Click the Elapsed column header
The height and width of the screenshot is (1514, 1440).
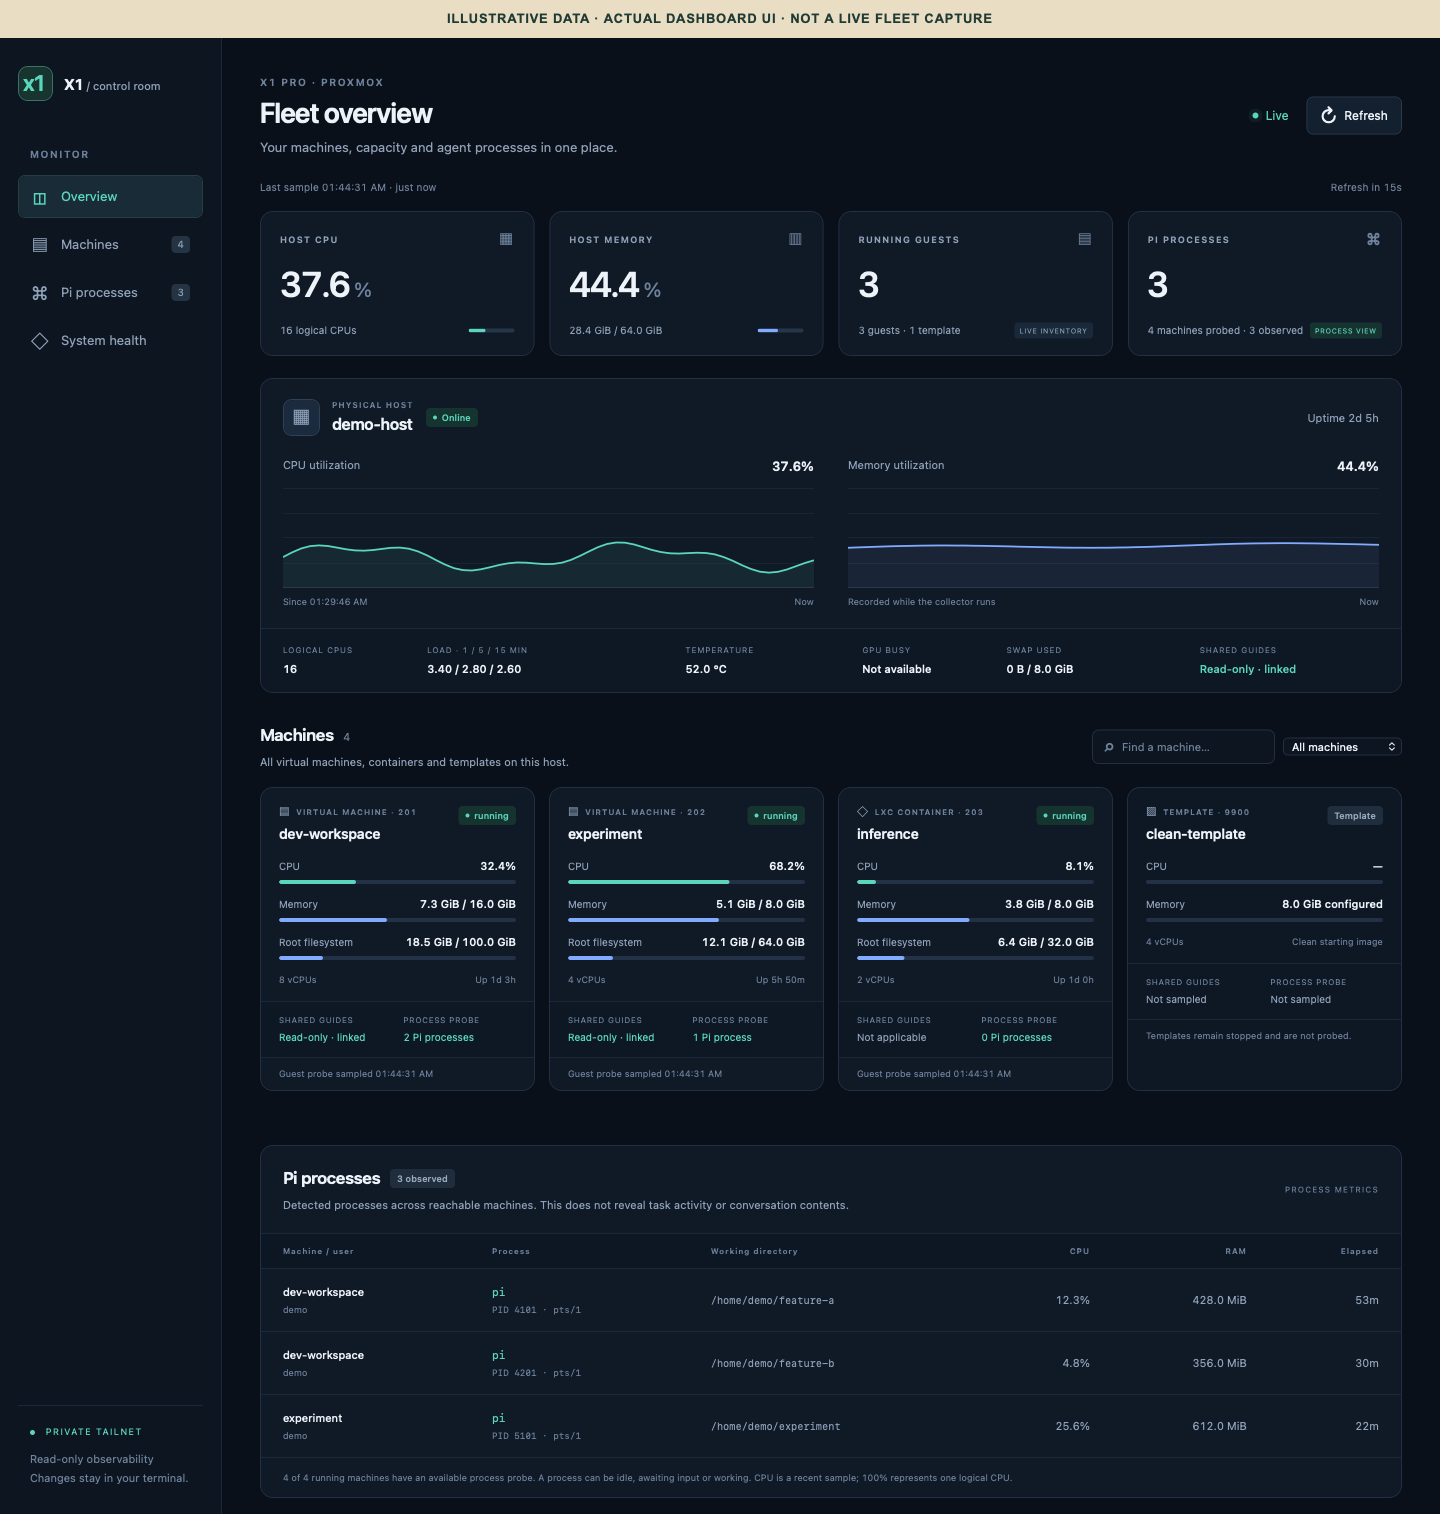pyautogui.click(x=1359, y=1252)
